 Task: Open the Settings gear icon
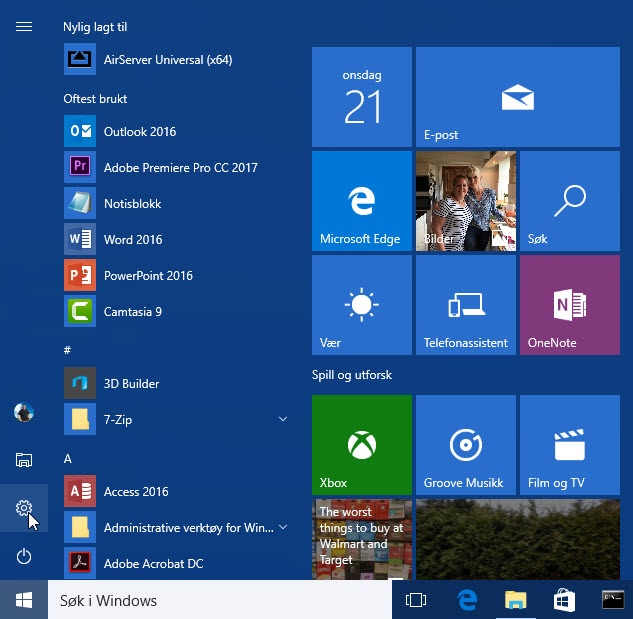tap(24, 509)
